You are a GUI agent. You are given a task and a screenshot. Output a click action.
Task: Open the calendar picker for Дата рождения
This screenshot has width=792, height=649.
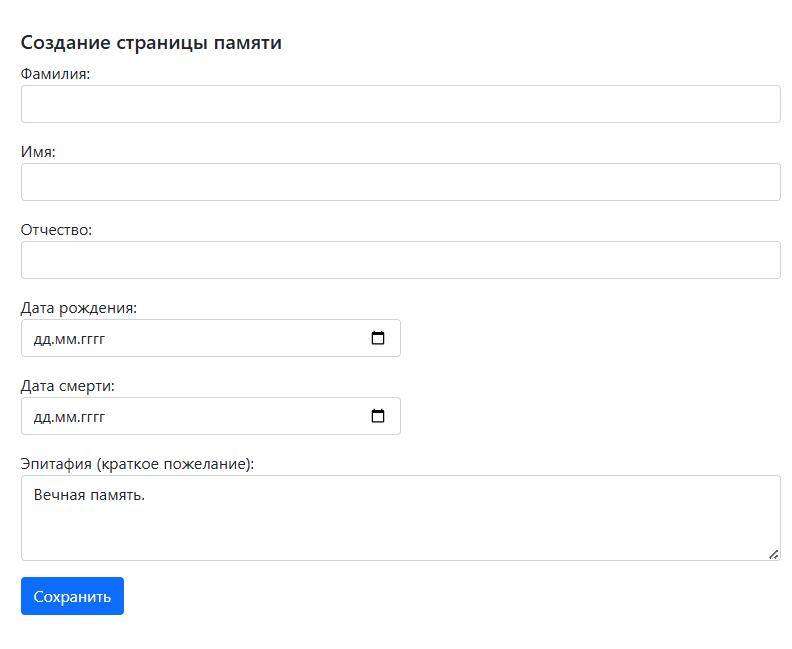[378, 338]
